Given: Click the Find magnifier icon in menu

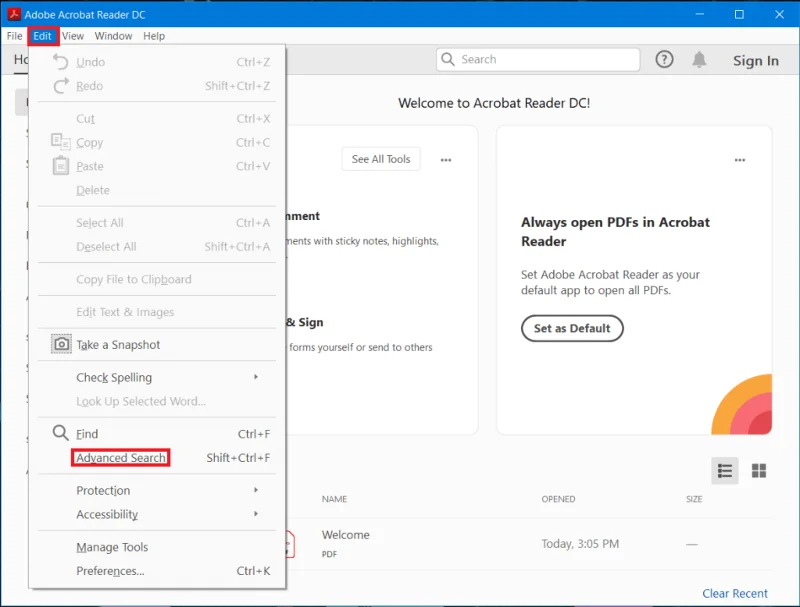Looking at the screenshot, I should click(61, 434).
